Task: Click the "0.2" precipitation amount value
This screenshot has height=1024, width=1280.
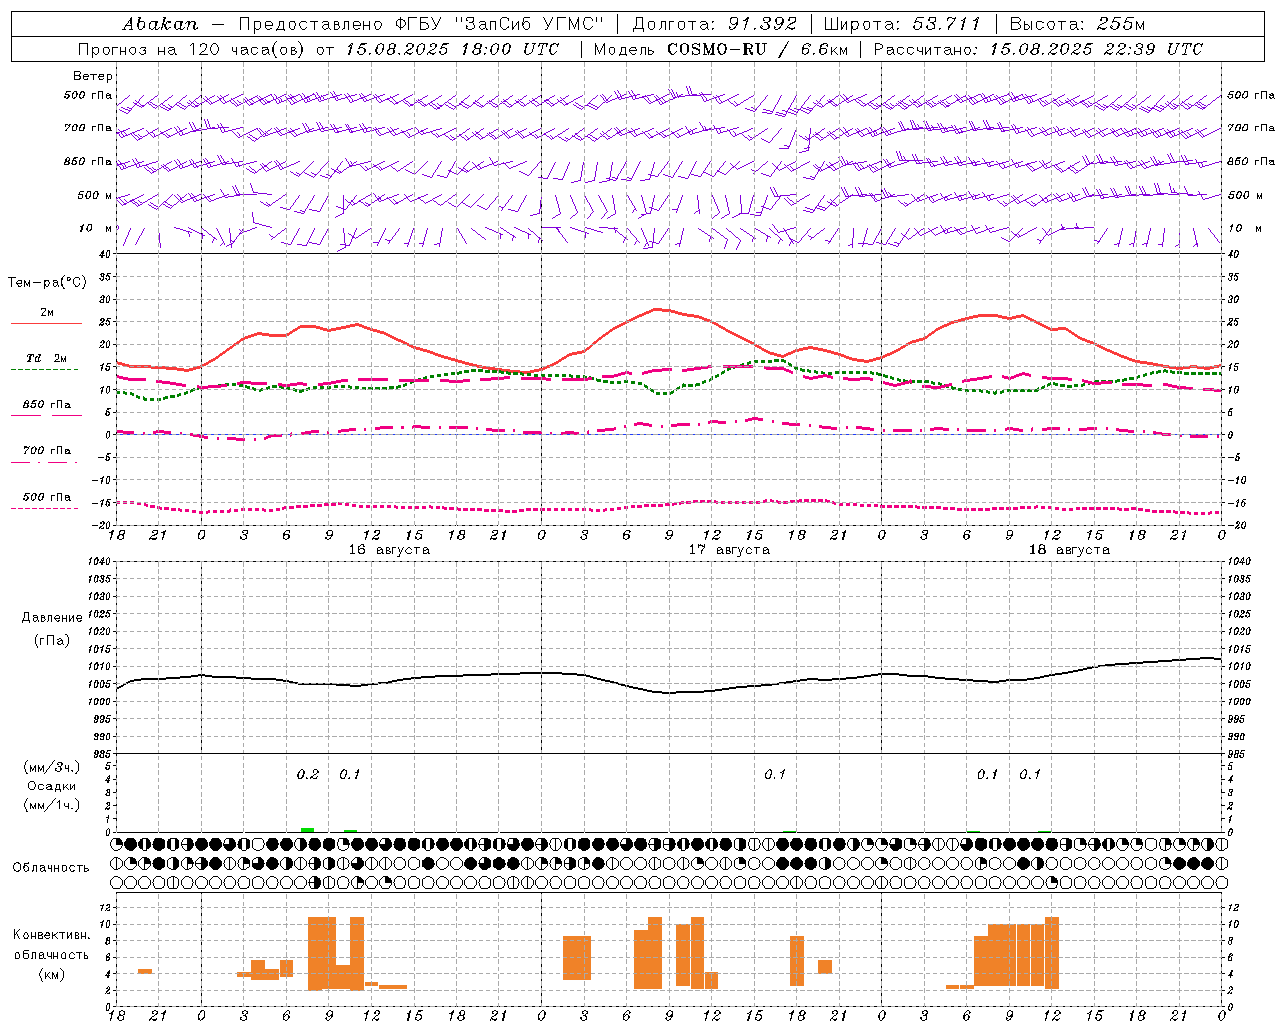Action: pyautogui.click(x=308, y=774)
